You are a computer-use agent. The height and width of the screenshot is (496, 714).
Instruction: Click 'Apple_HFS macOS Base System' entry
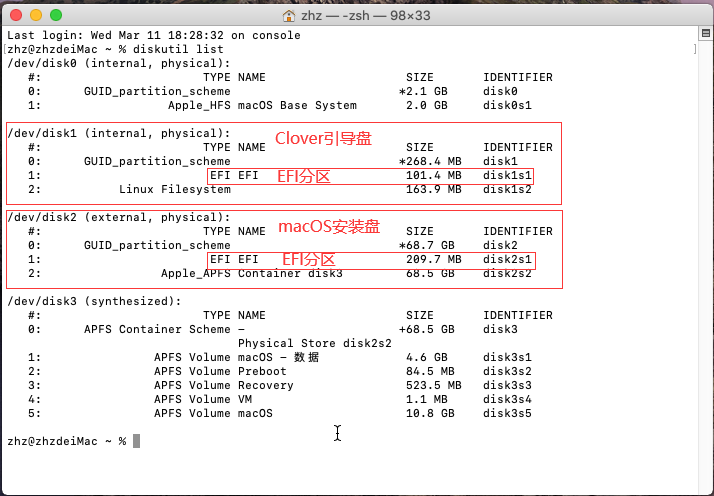pyautogui.click(x=262, y=105)
